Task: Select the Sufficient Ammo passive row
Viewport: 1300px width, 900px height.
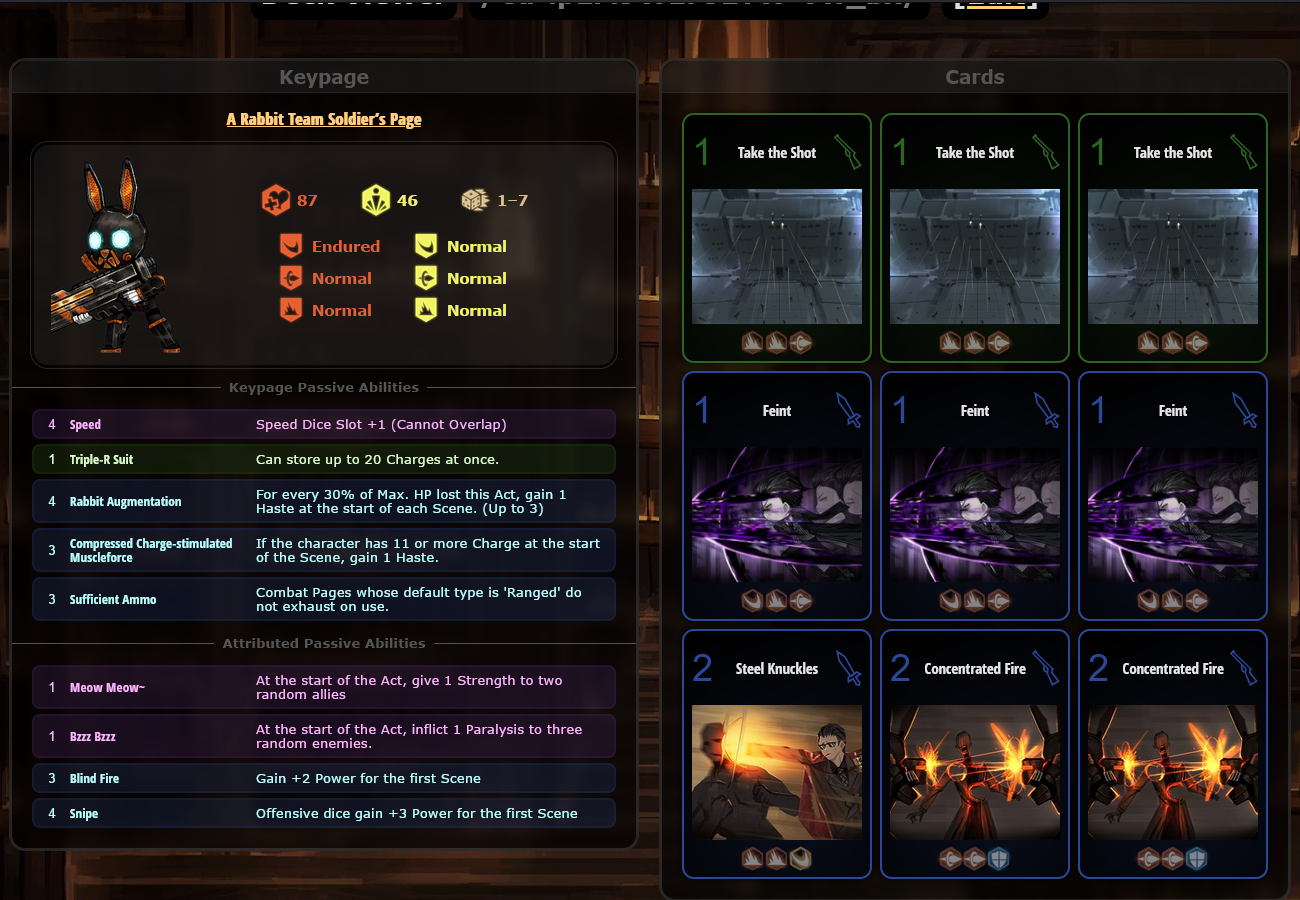Action: point(324,599)
